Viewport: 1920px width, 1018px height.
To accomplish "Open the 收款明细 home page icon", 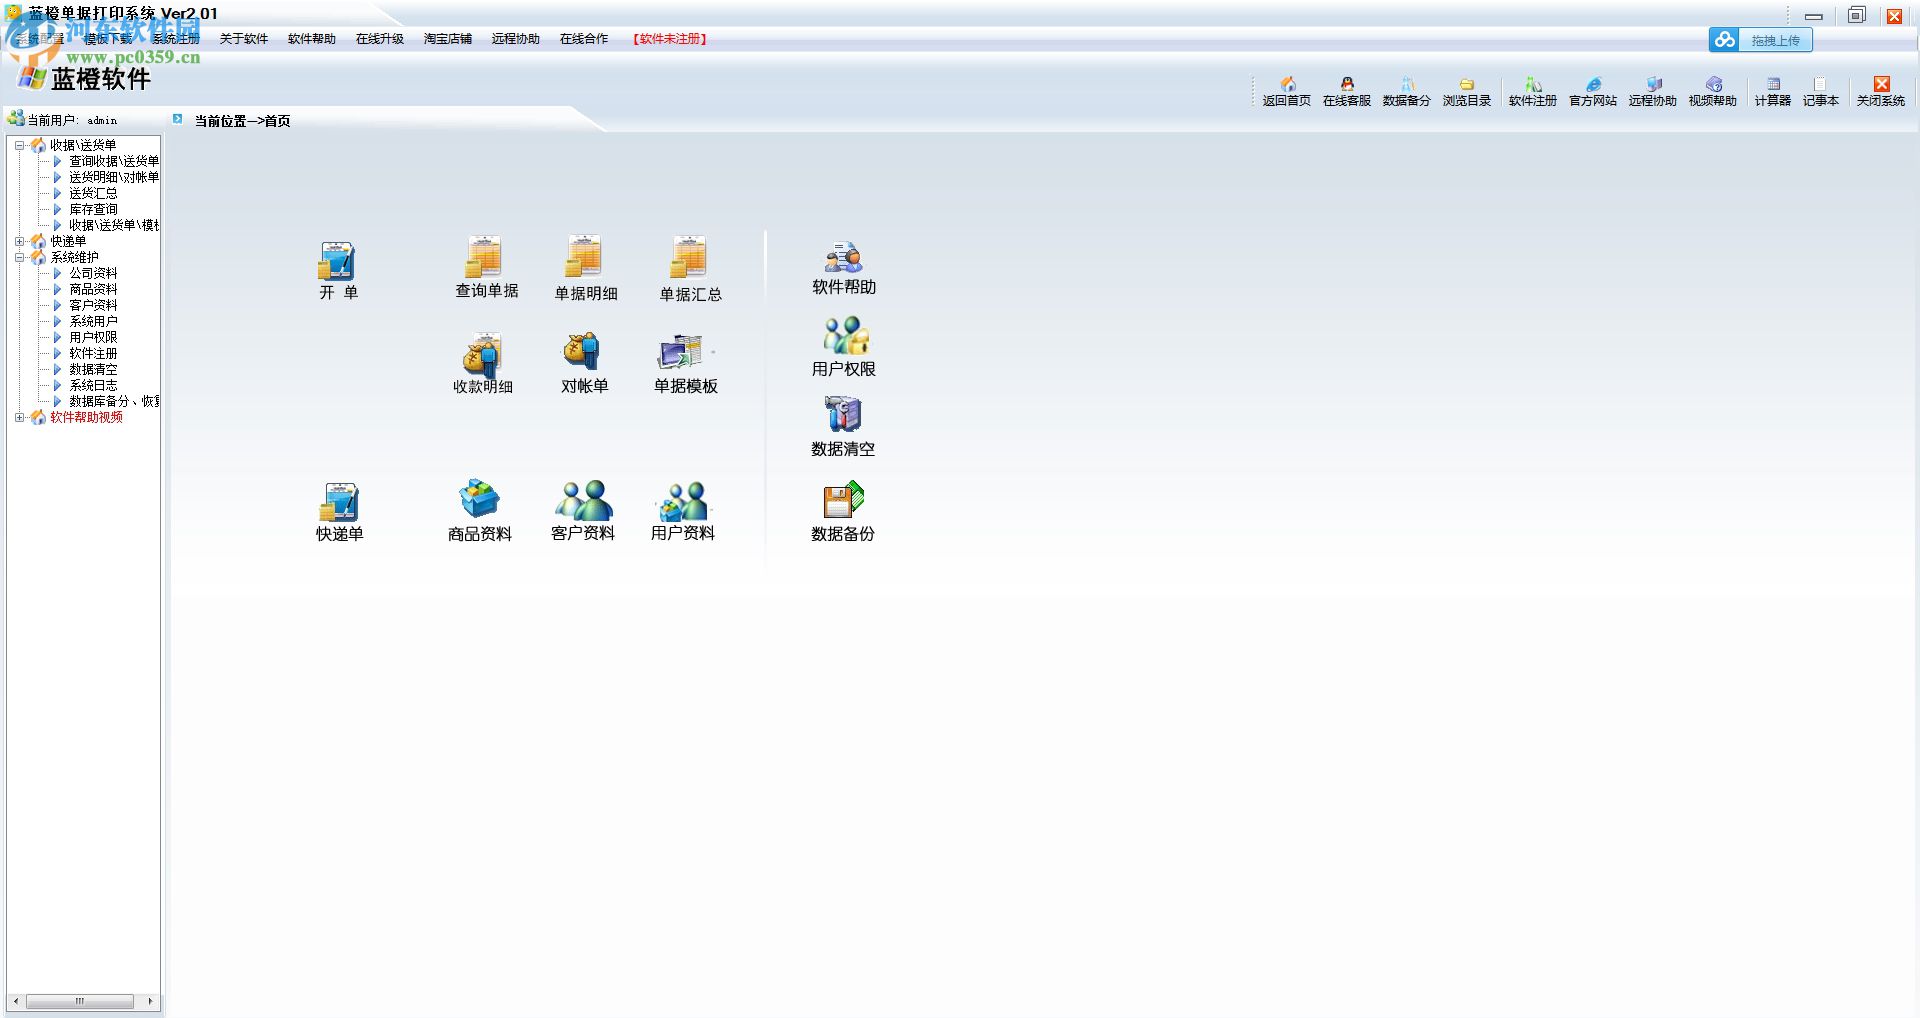I will coord(483,365).
